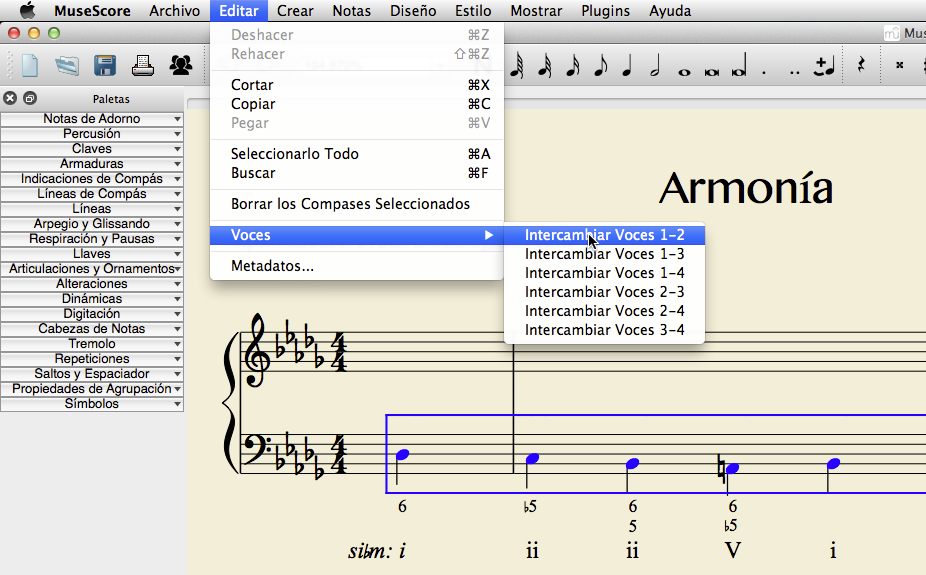This screenshot has height=575, width=926.
Task: Expand the Repeticiones palette
Action: coord(92,359)
